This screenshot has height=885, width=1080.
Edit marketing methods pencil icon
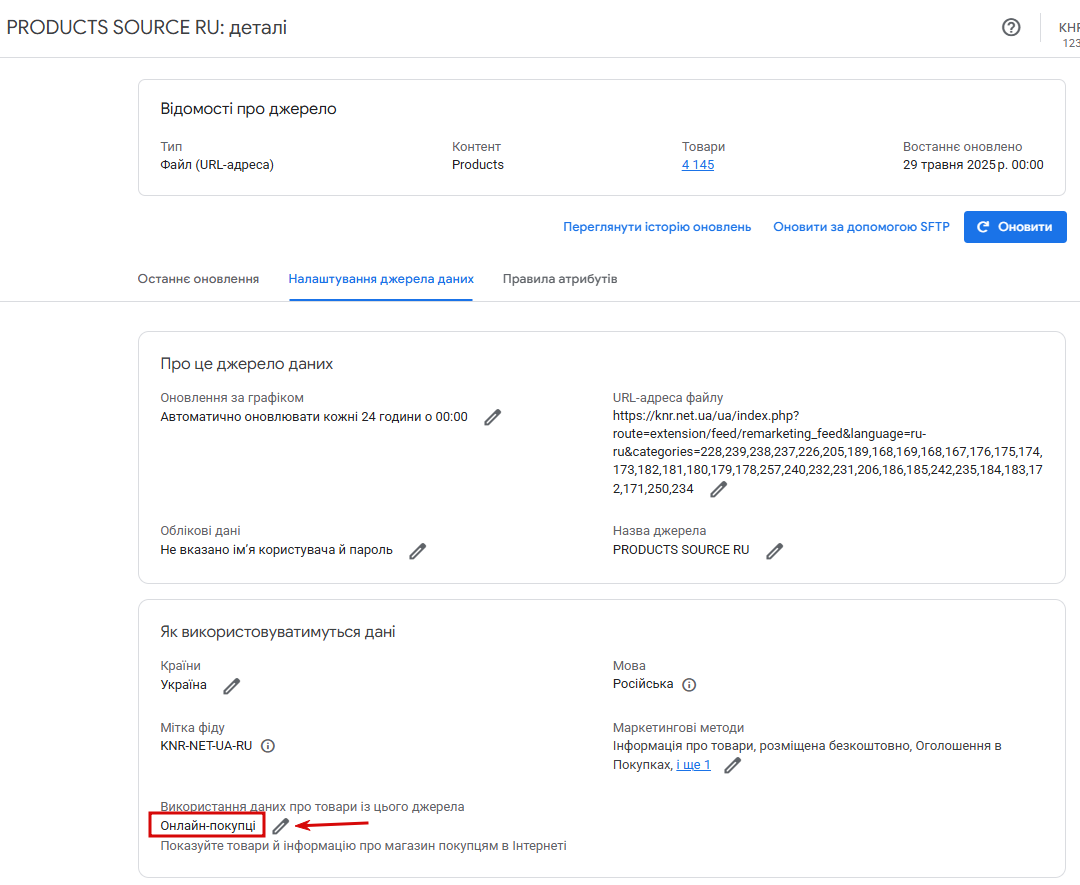coord(732,765)
